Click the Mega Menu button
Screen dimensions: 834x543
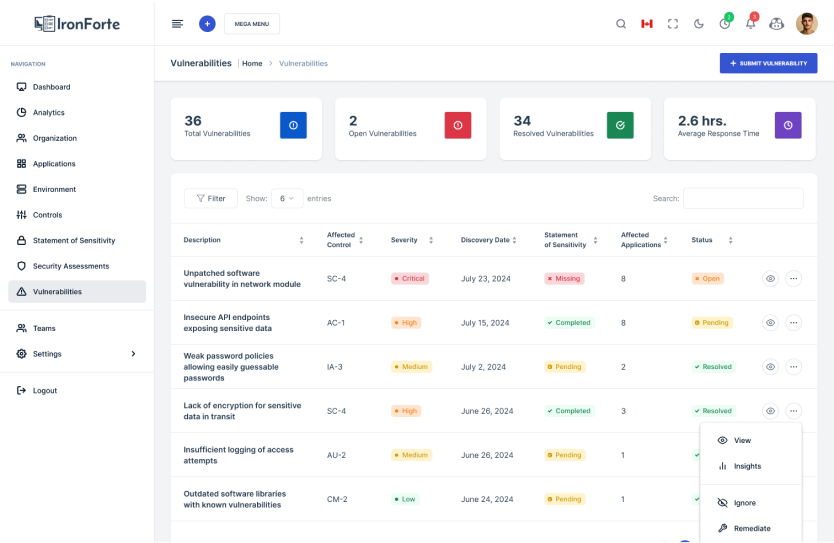[251, 24]
